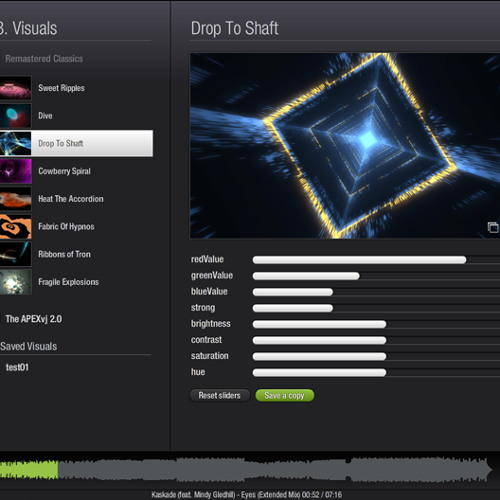Select the Dive visual thumbnail

[15, 116]
